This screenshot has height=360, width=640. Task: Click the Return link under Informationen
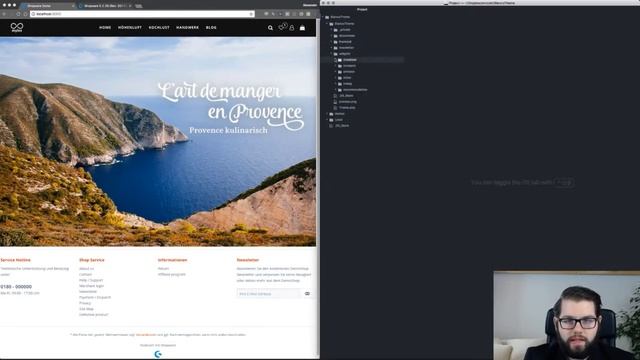click(163, 269)
